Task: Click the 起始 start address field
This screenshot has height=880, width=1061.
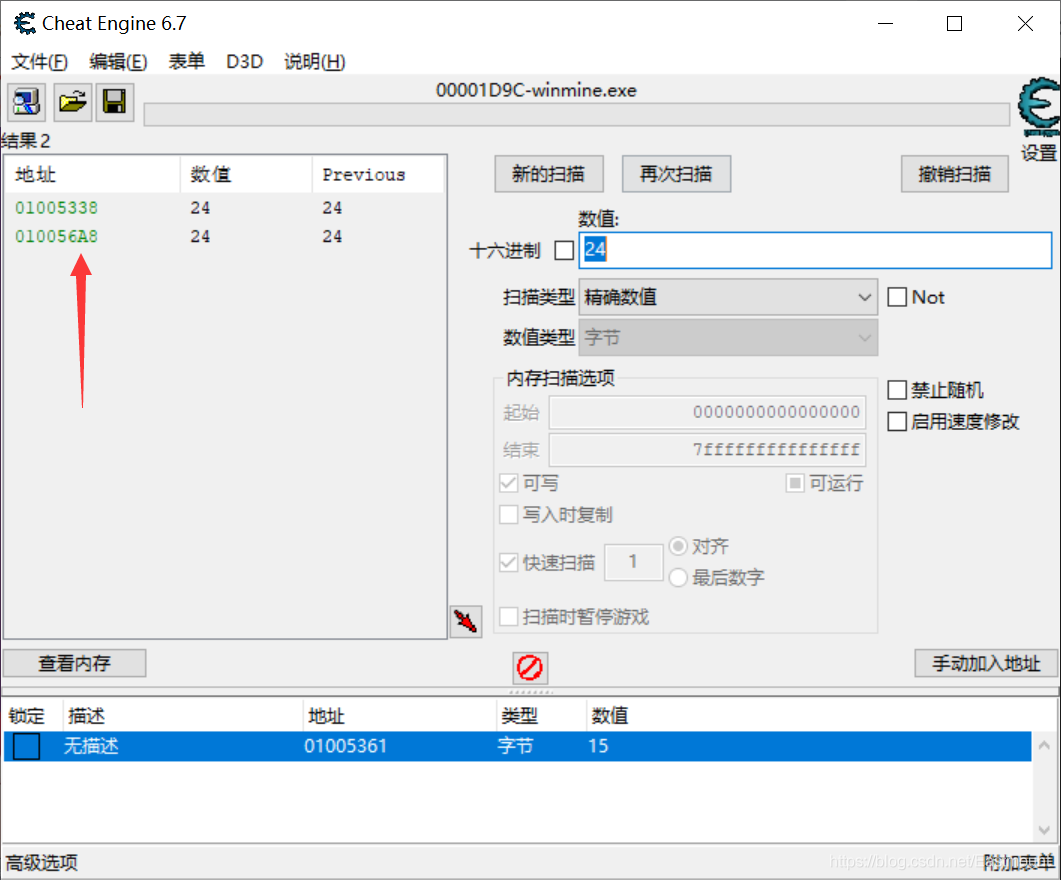Action: tap(707, 413)
